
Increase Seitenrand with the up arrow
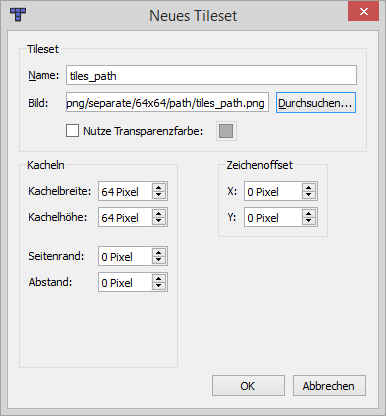click(x=159, y=253)
